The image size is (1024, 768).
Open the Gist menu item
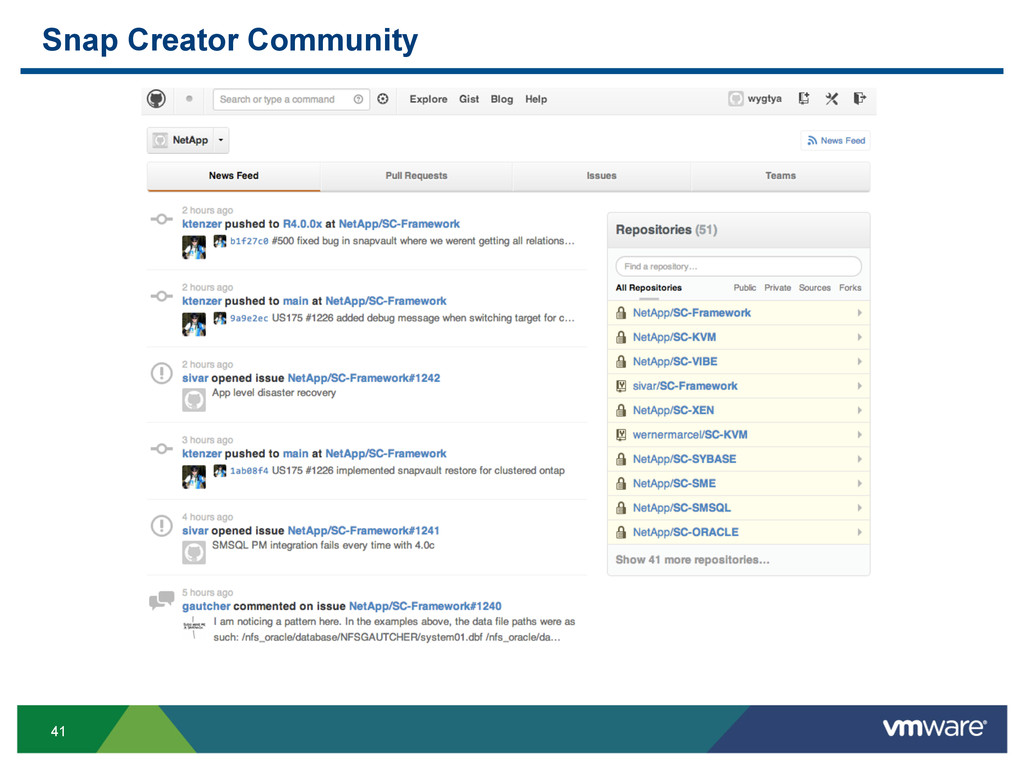tap(469, 99)
